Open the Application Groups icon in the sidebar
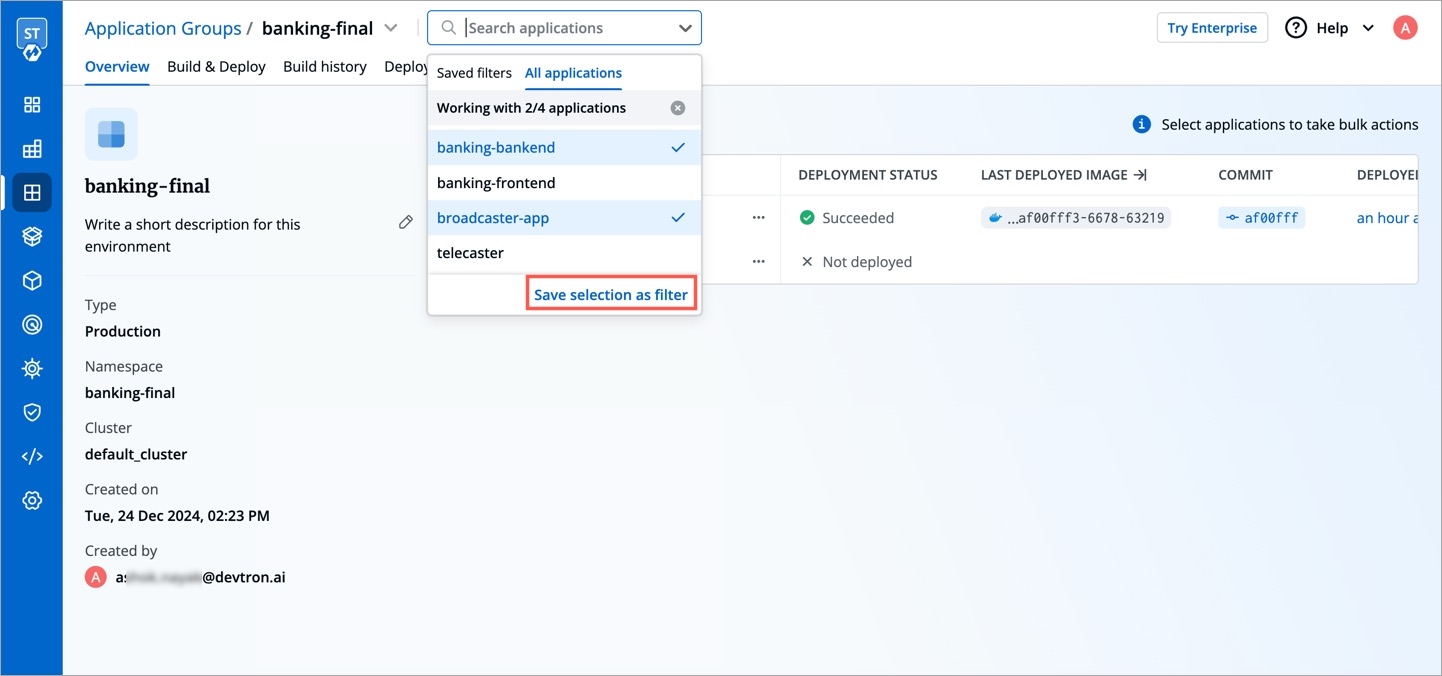The height and width of the screenshot is (676, 1442). (32, 193)
